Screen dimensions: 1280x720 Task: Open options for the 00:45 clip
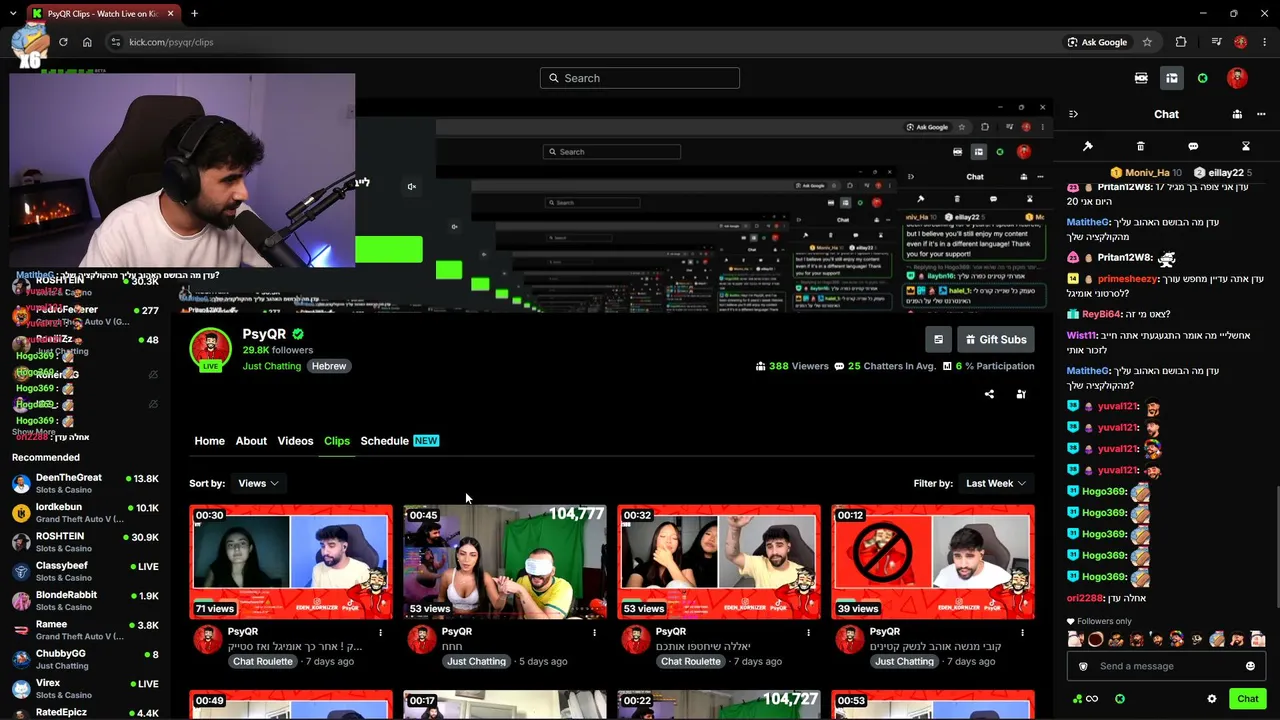coord(594,632)
